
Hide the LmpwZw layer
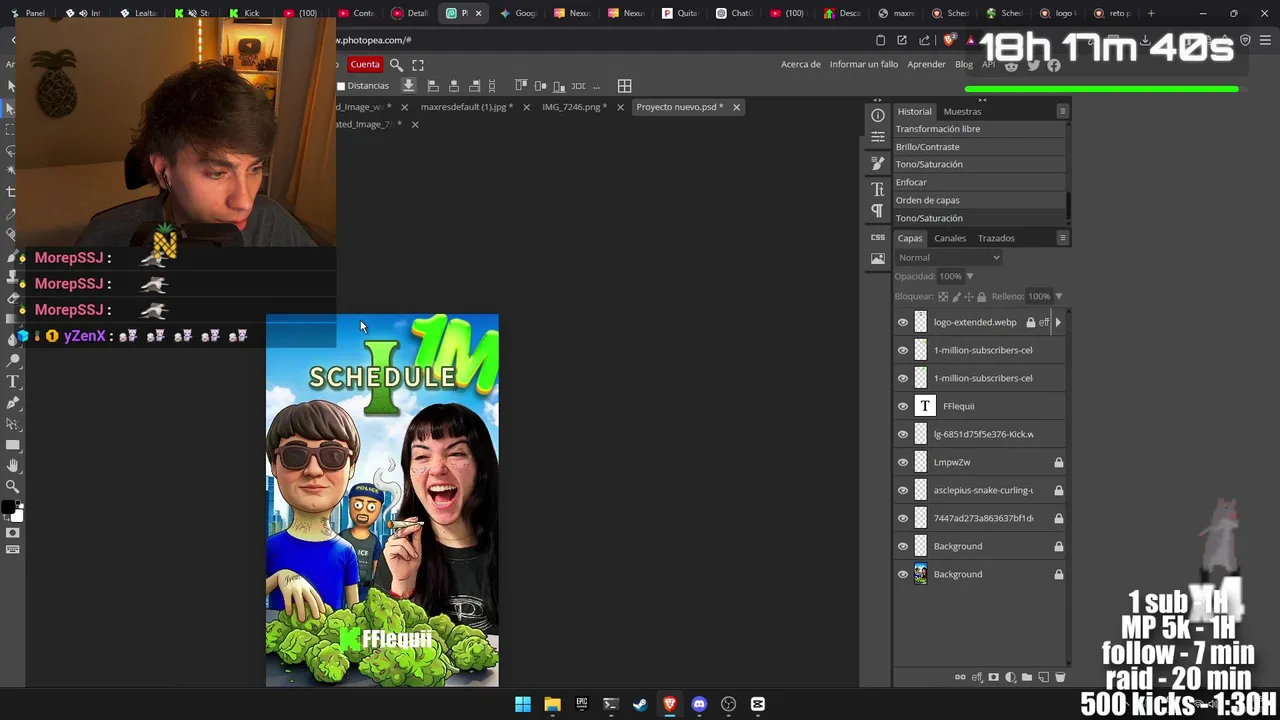[903, 462]
